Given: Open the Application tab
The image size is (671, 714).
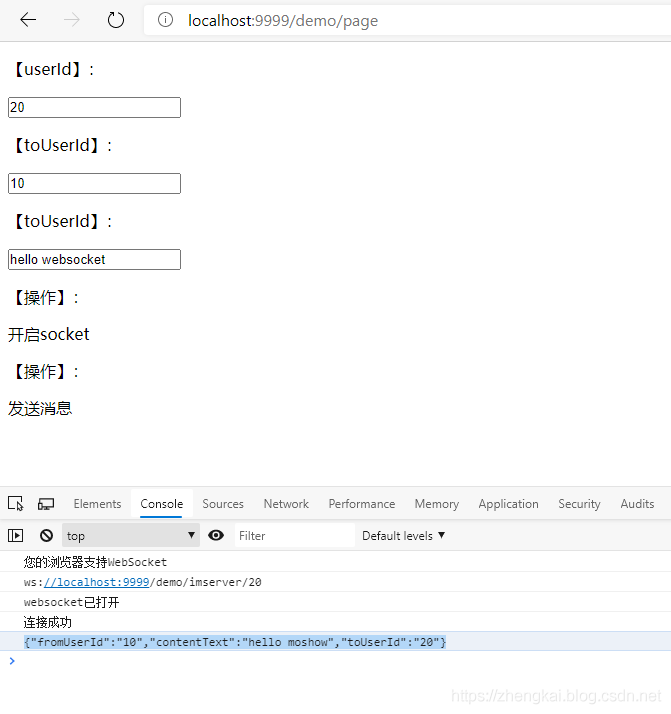Looking at the screenshot, I should tap(508, 504).
